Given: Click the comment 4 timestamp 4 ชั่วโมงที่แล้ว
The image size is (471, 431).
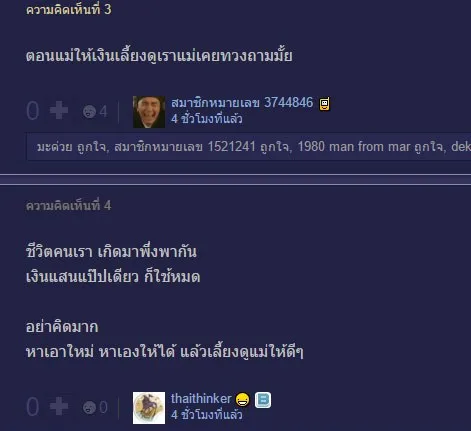Looking at the screenshot, I should 207,415.
